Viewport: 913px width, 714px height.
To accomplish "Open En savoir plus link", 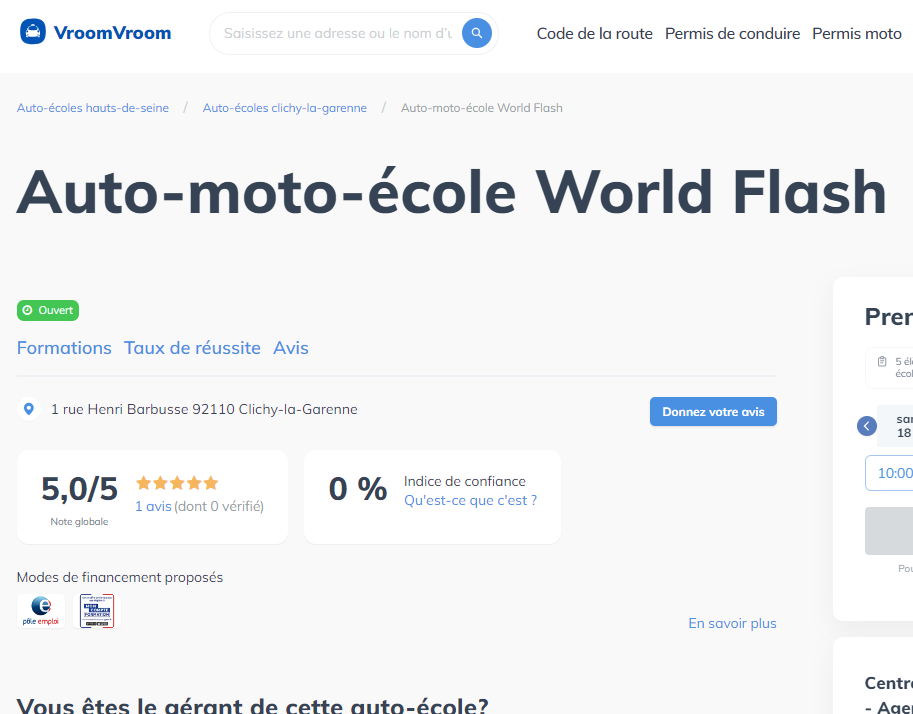I will [x=732, y=623].
